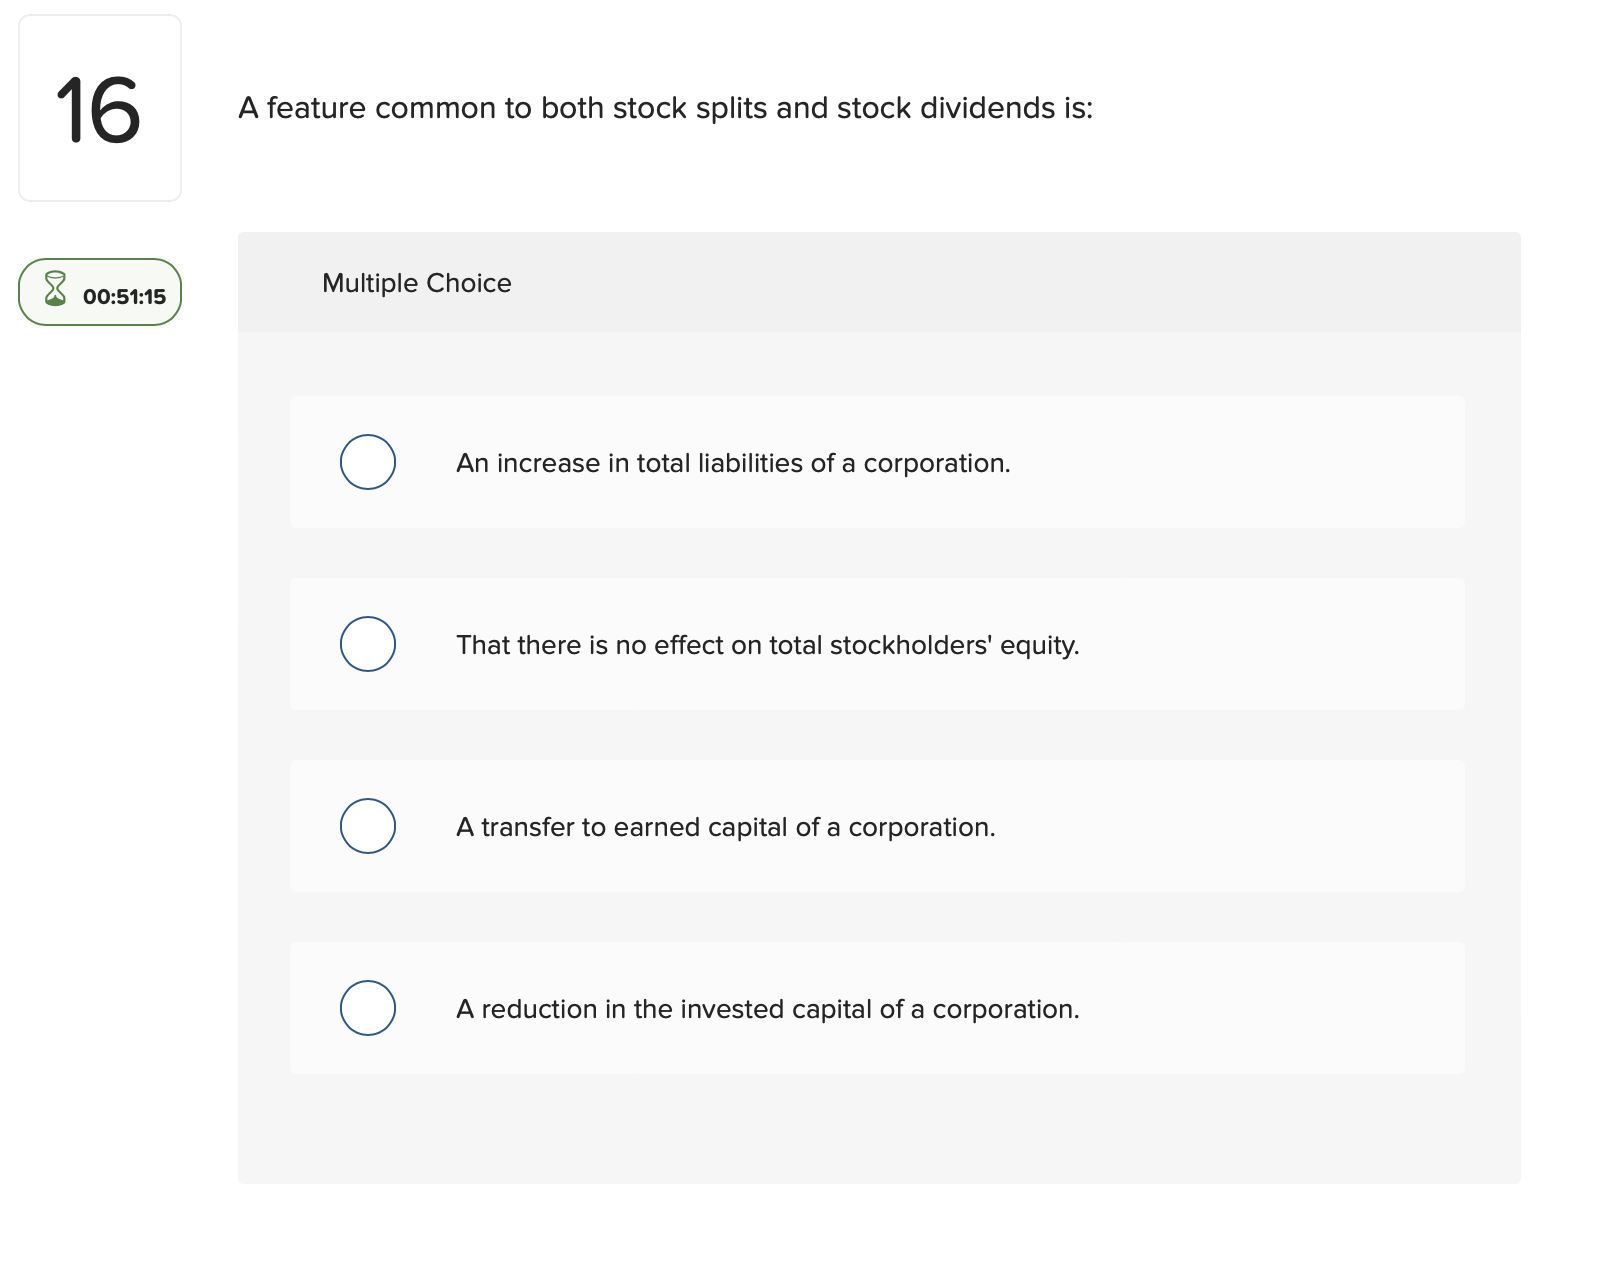Click the answer text 'An increase in total liabilities of a corporation'
This screenshot has height=1270, width=1618.
[733, 463]
